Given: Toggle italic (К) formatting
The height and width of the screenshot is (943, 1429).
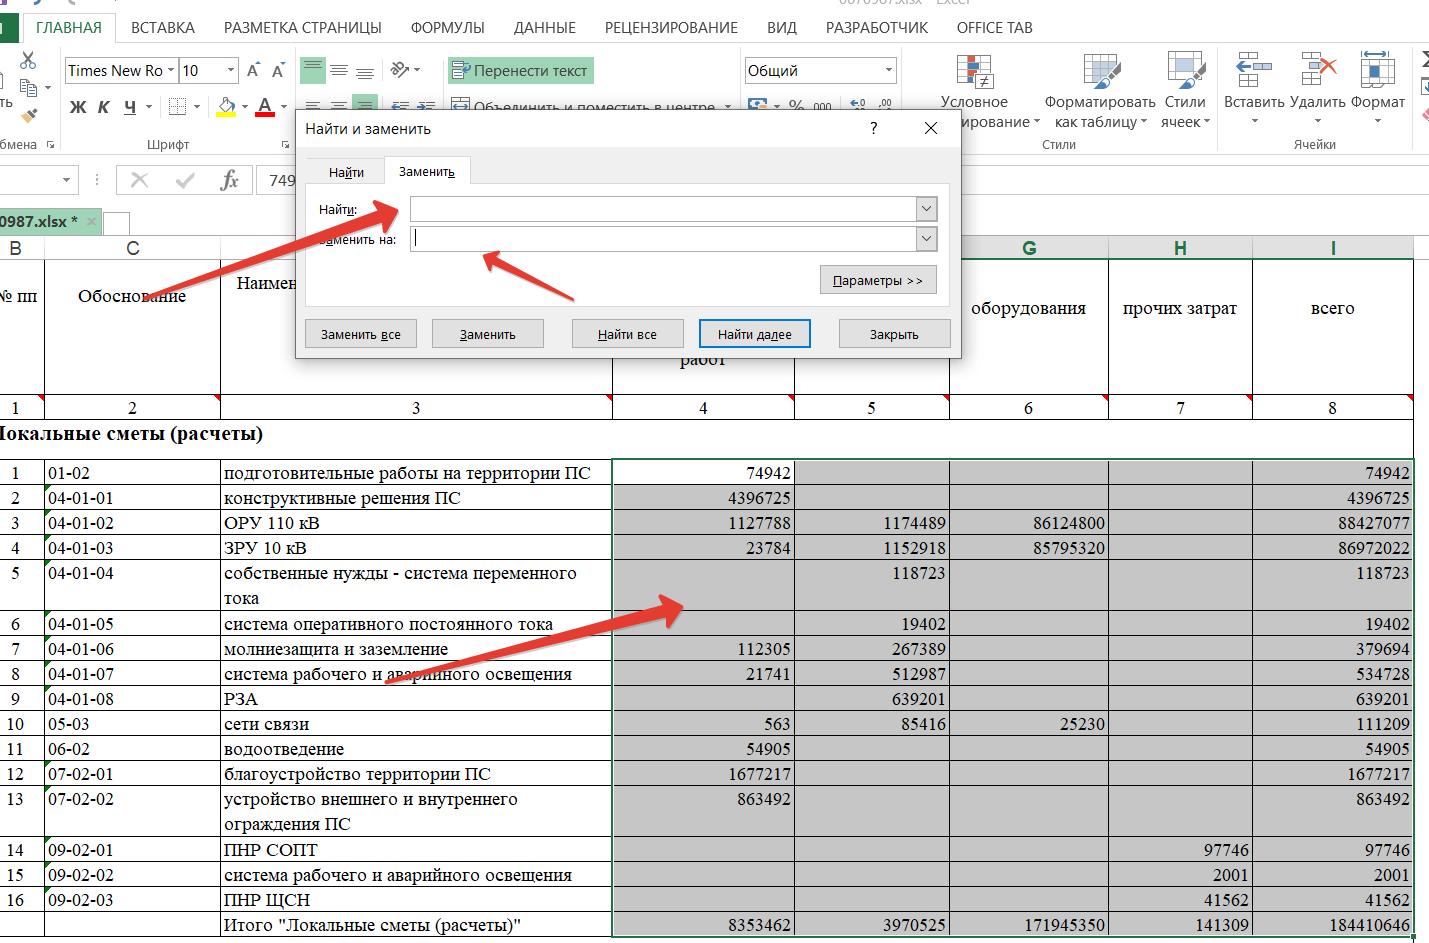Looking at the screenshot, I should coord(104,107).
